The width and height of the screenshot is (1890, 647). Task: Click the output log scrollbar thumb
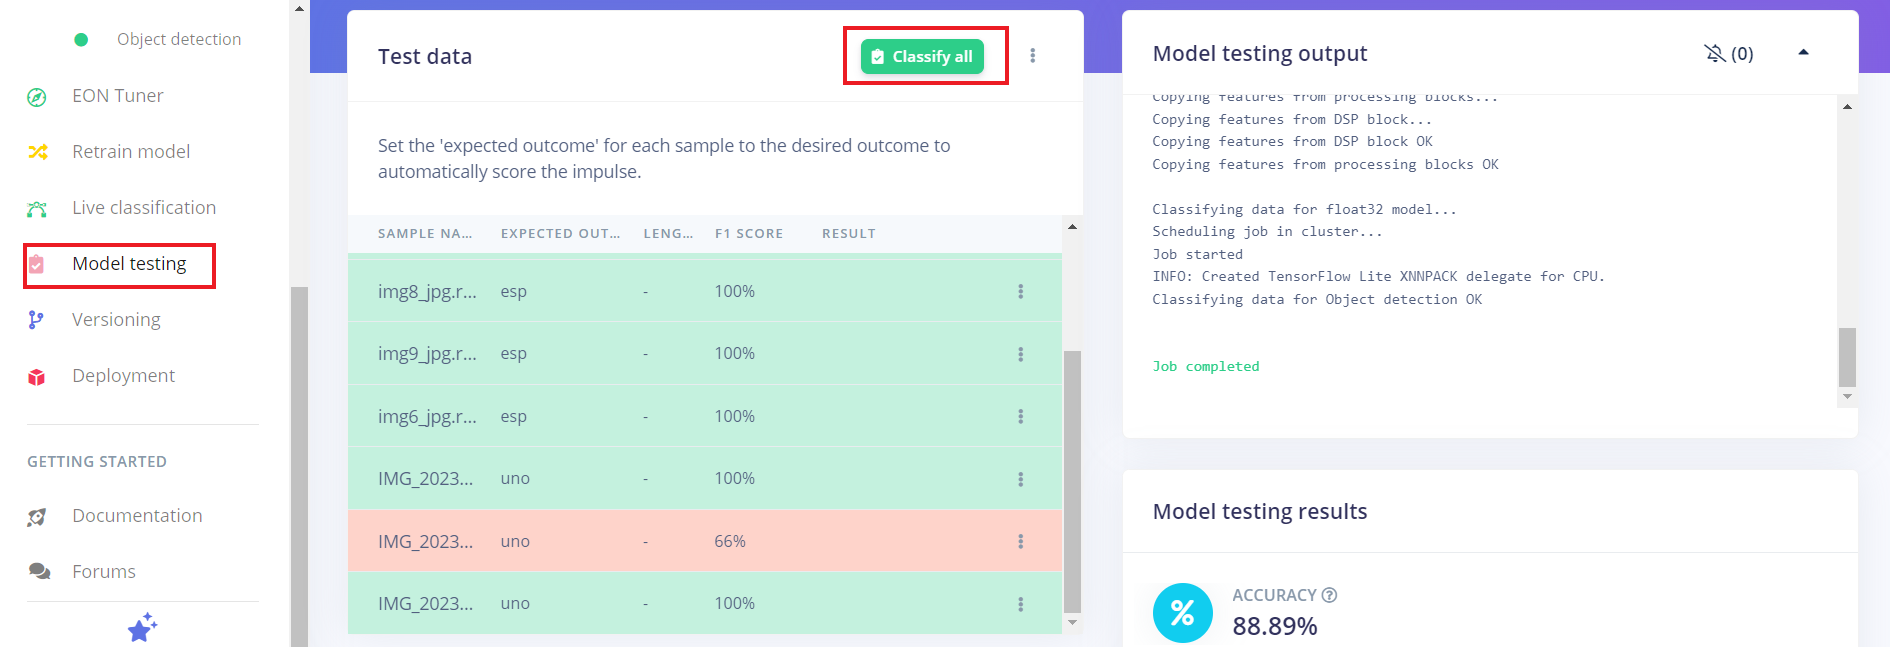1847,357
